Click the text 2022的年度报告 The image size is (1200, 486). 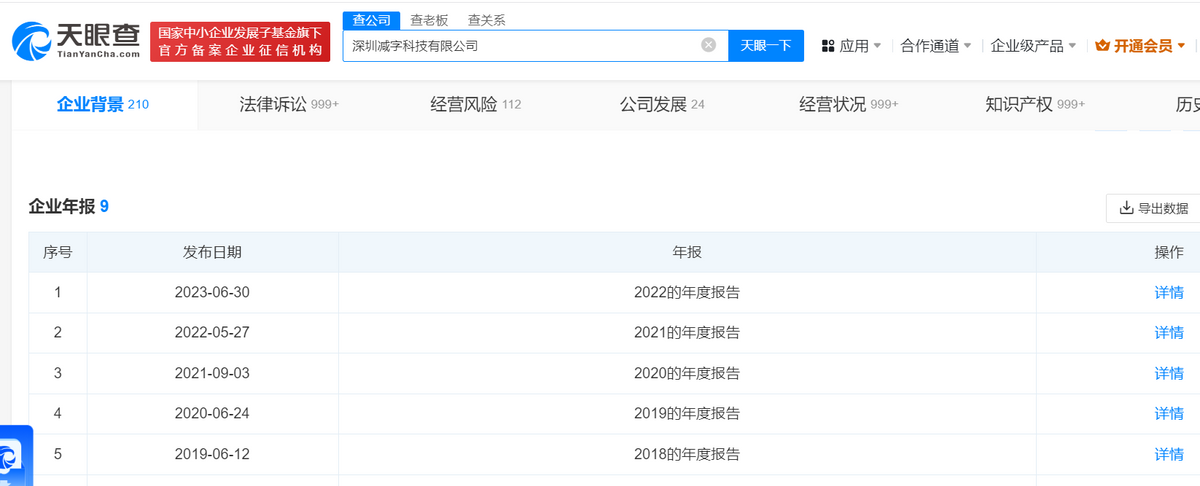pos(687,293)
